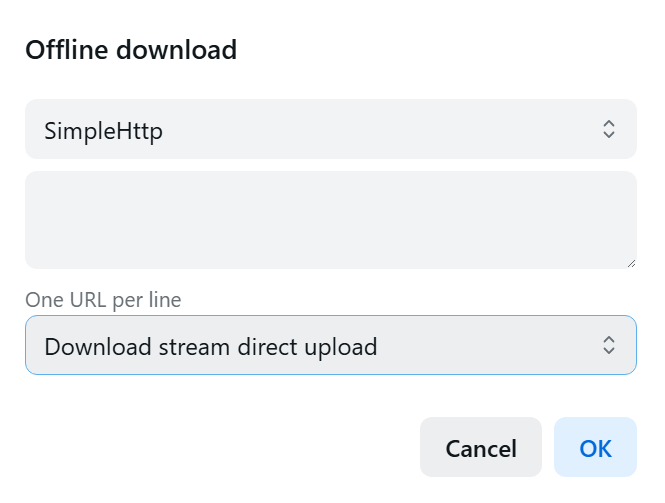665x503 pixels.
Task: Place the cursor in the URLs input box
Action: [330, 220]
